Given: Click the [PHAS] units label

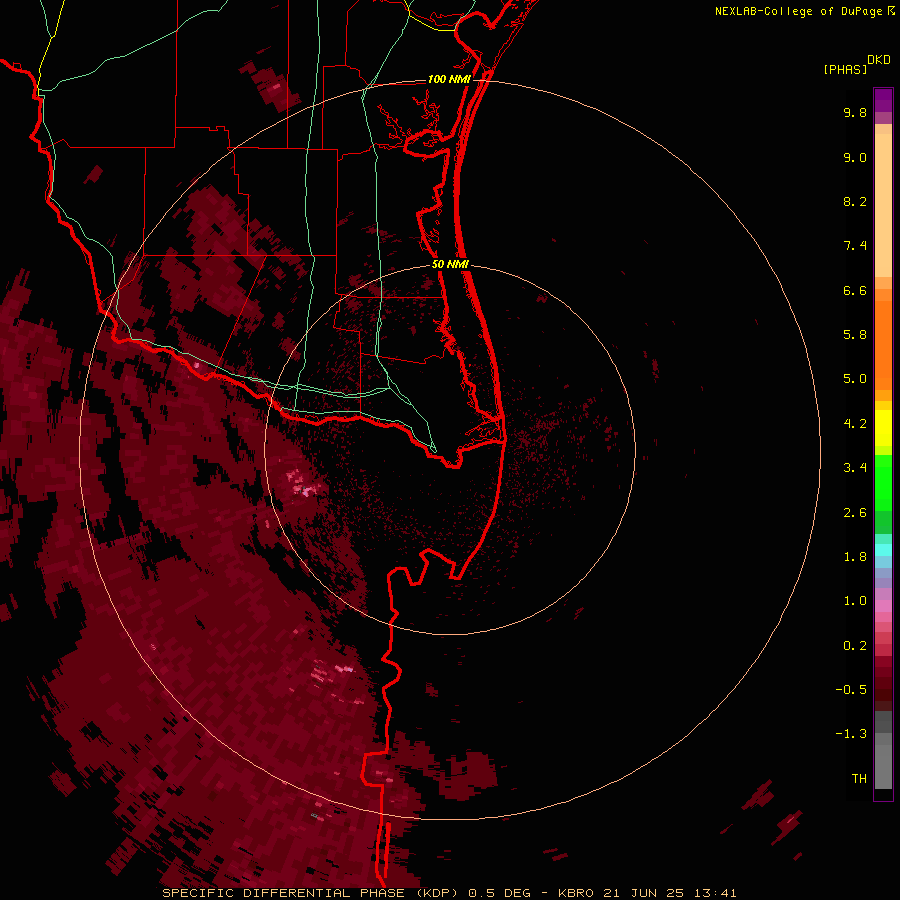Looking at the screenshot, I should [x=845, y=70].
